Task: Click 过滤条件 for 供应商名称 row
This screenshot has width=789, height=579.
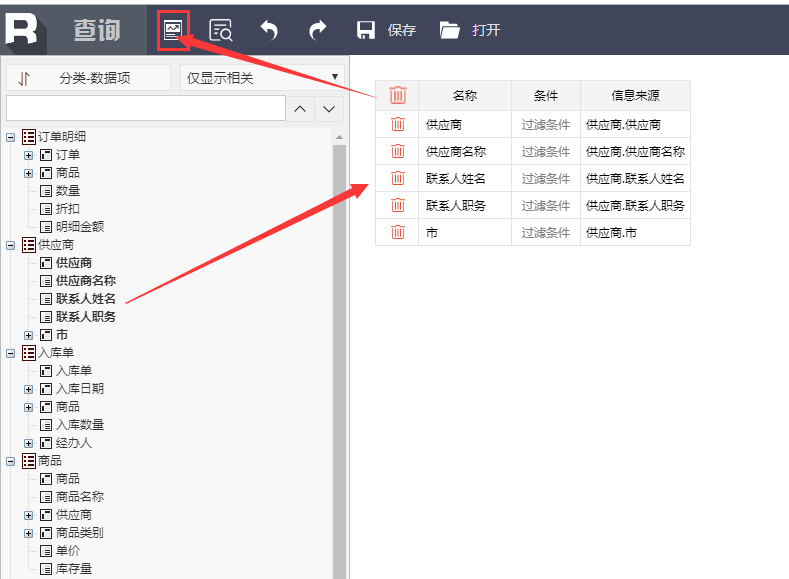Action: click(x=546, y=151)
